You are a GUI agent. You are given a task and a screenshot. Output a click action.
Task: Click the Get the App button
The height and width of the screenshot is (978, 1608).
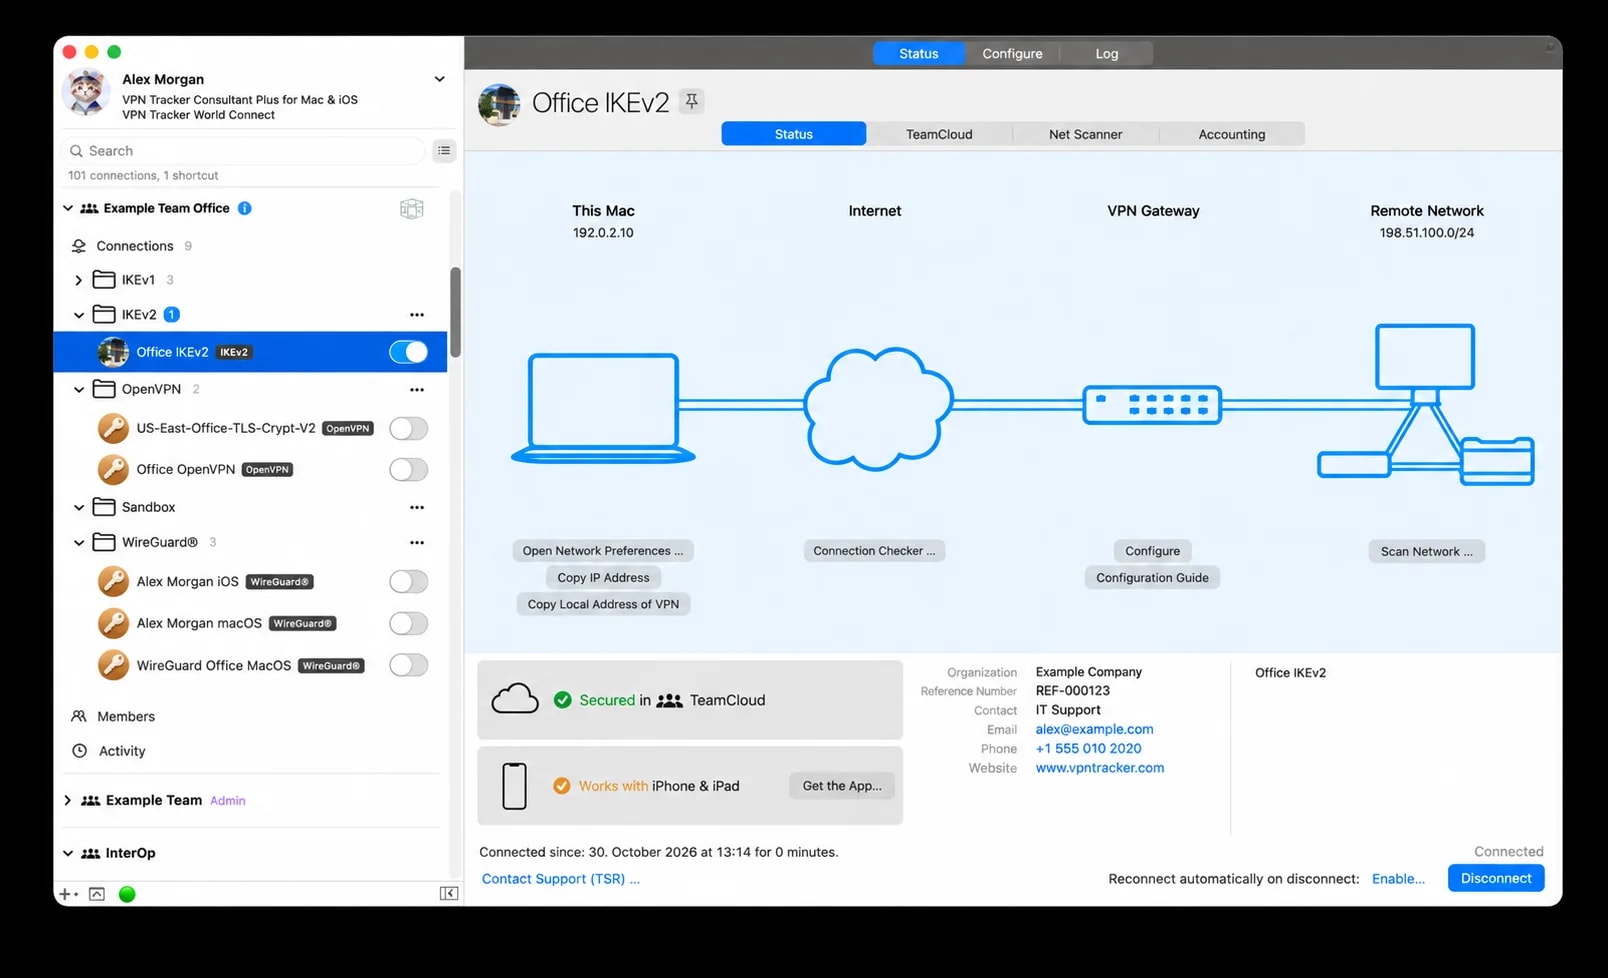point(842,786)
